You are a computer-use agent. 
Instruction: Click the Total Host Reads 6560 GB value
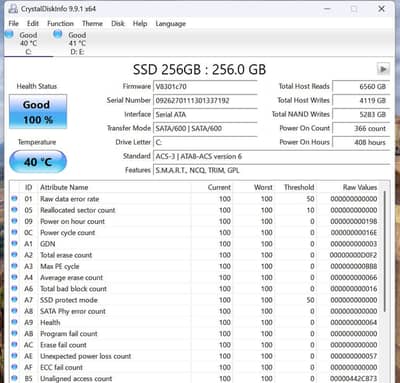pos(361,86)
